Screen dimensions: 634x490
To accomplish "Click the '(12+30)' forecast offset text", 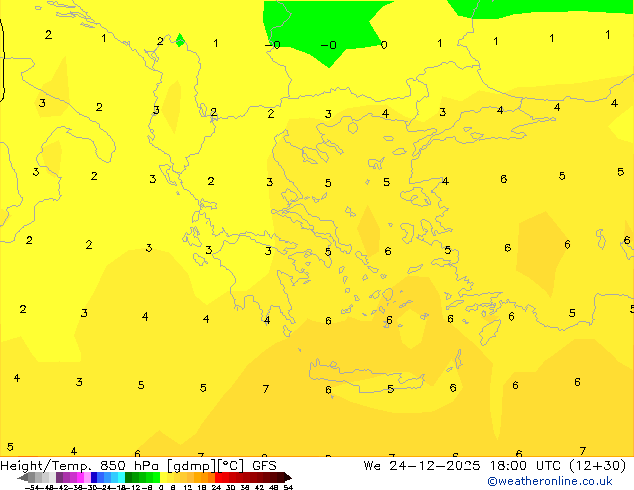I will point(597,466).
